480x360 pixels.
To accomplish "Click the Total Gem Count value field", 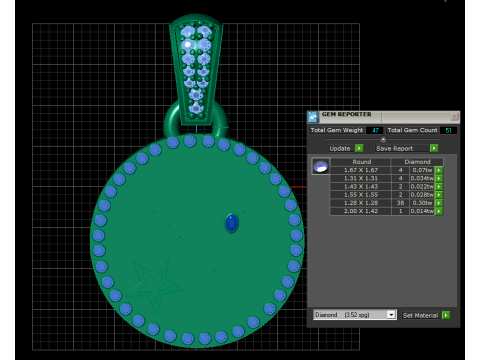I will (x=448, y=130).
